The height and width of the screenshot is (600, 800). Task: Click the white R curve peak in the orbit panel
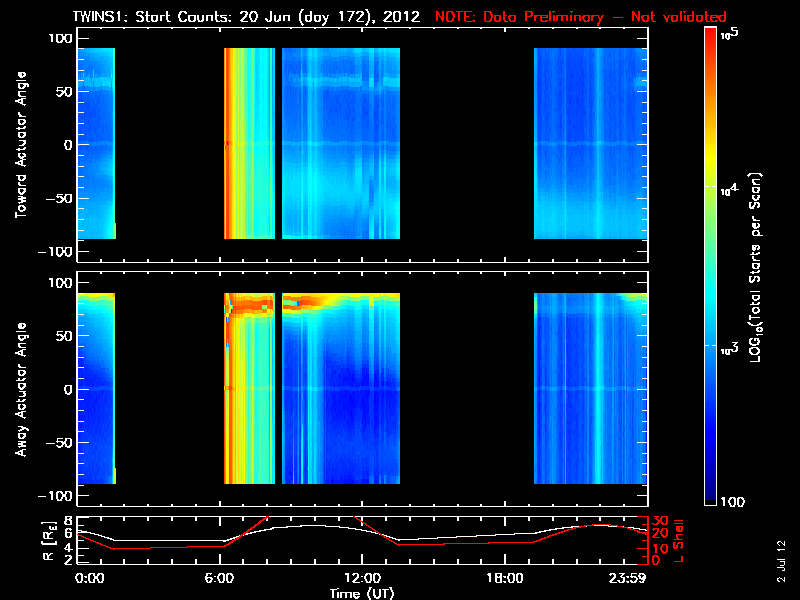pyautogui.click(x=312, y=526)
